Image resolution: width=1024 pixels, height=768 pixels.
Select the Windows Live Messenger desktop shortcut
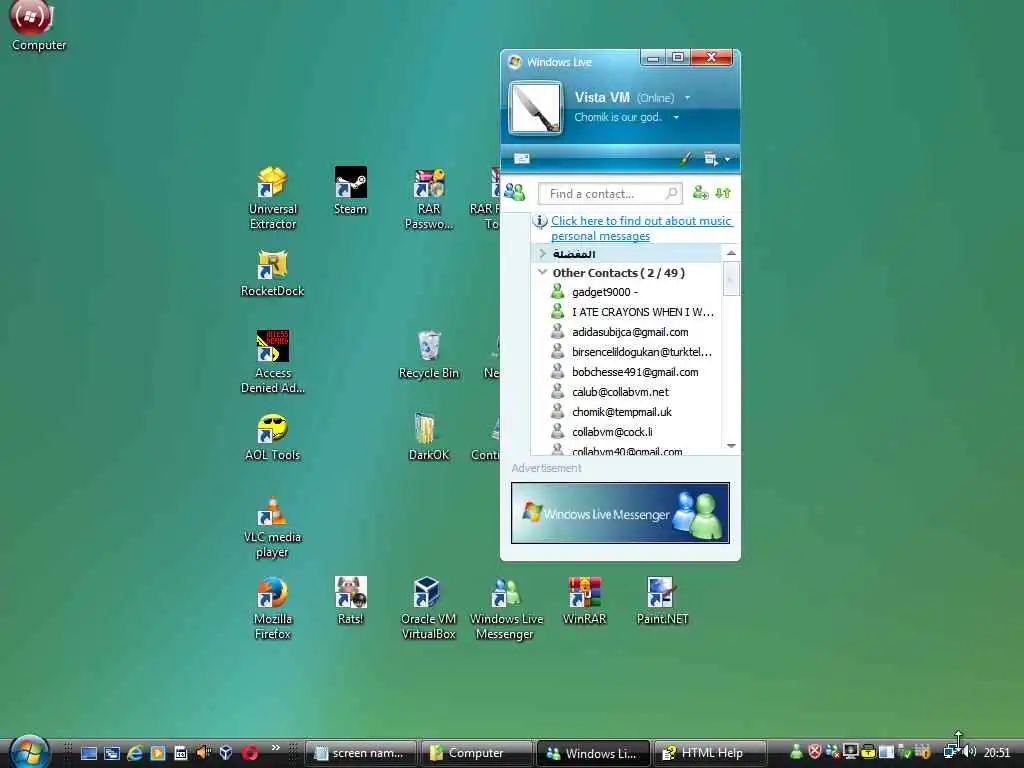[x=505, y=609]
